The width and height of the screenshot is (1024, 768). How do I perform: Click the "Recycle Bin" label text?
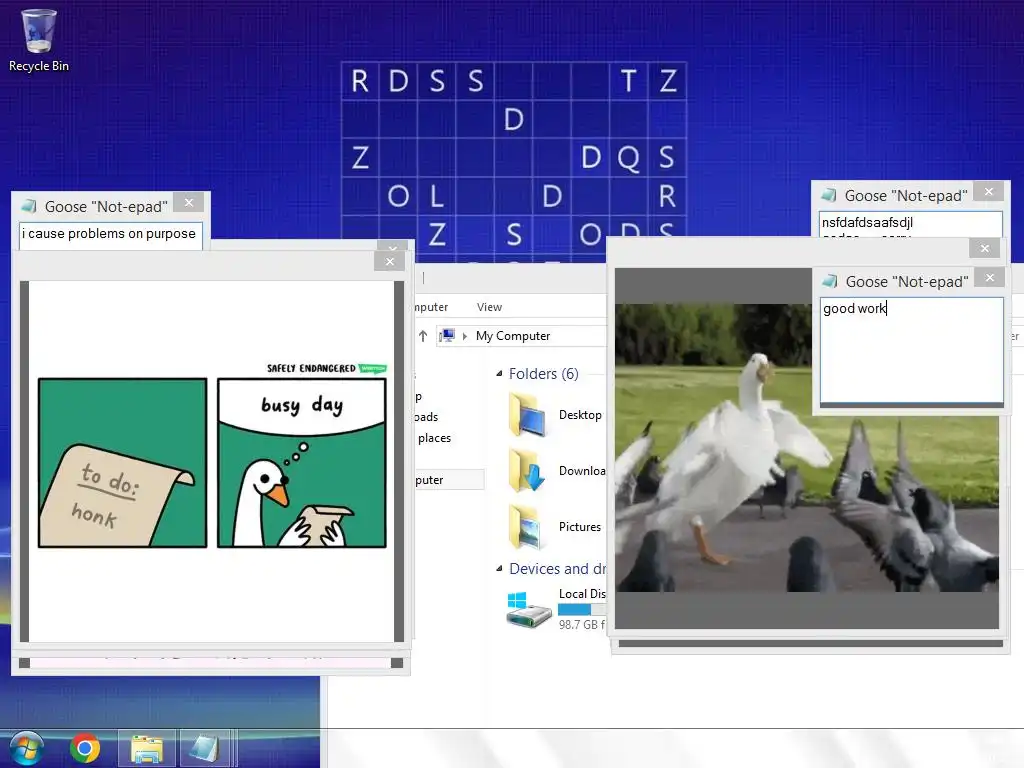pos(39,66)
